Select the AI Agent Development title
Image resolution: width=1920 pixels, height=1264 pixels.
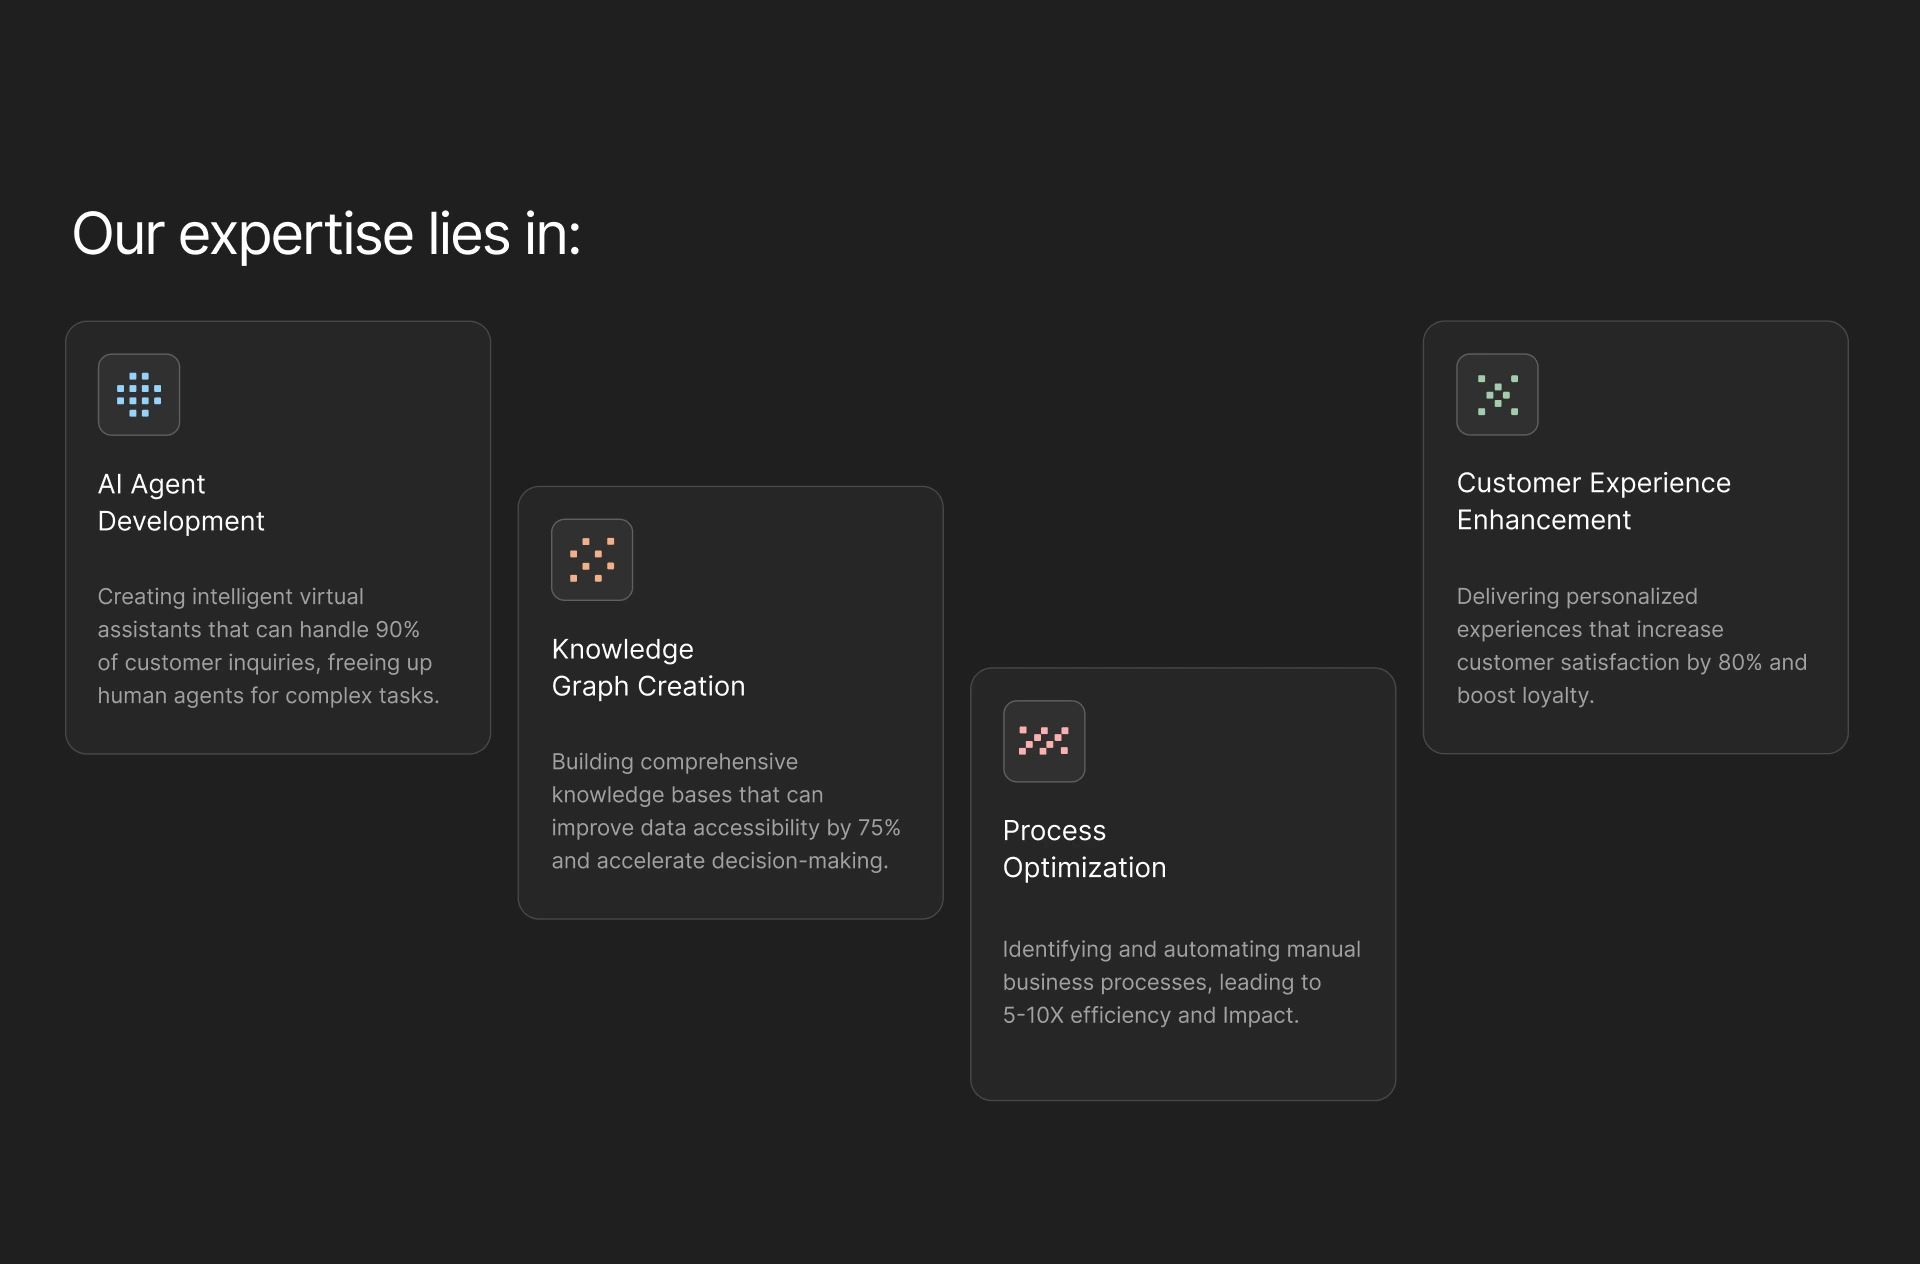pyautogui.click(x=181, y=503)
